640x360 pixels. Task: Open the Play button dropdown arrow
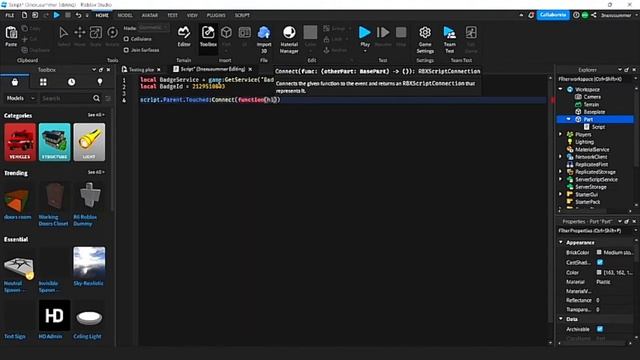click(365, 51)
